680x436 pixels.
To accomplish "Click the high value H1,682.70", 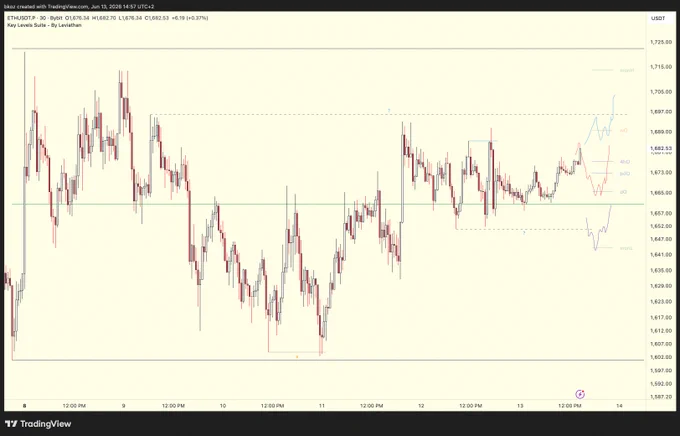I will pos(104,18).
